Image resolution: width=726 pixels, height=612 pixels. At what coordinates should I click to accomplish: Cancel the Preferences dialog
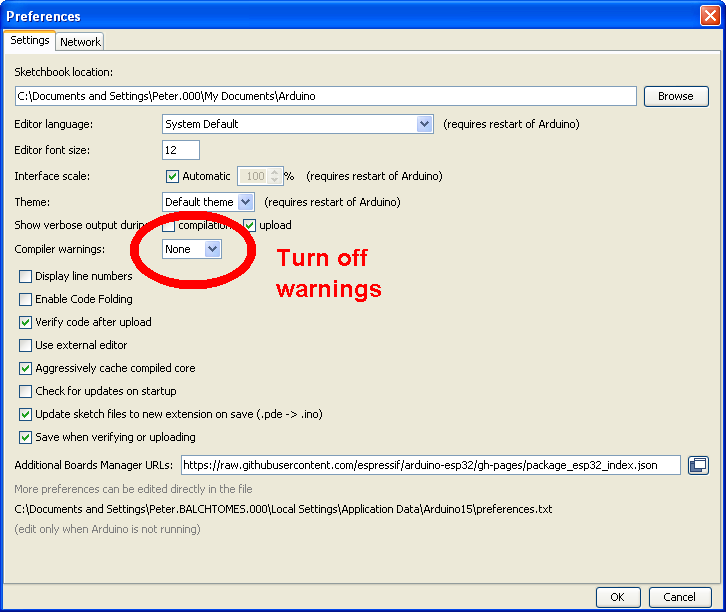pos(679,597)
